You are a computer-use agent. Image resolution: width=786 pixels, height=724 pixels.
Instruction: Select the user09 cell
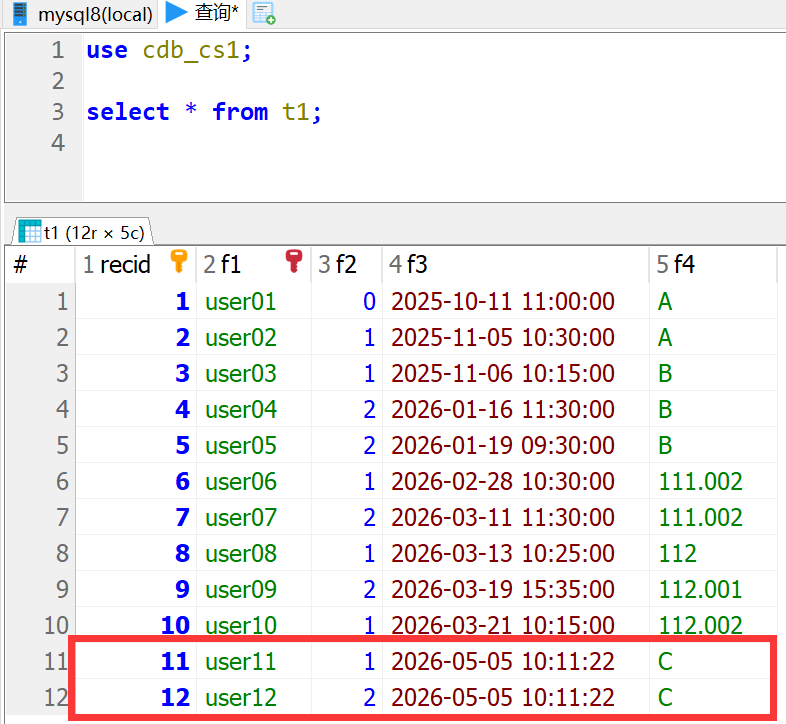(x=254, y=589)
